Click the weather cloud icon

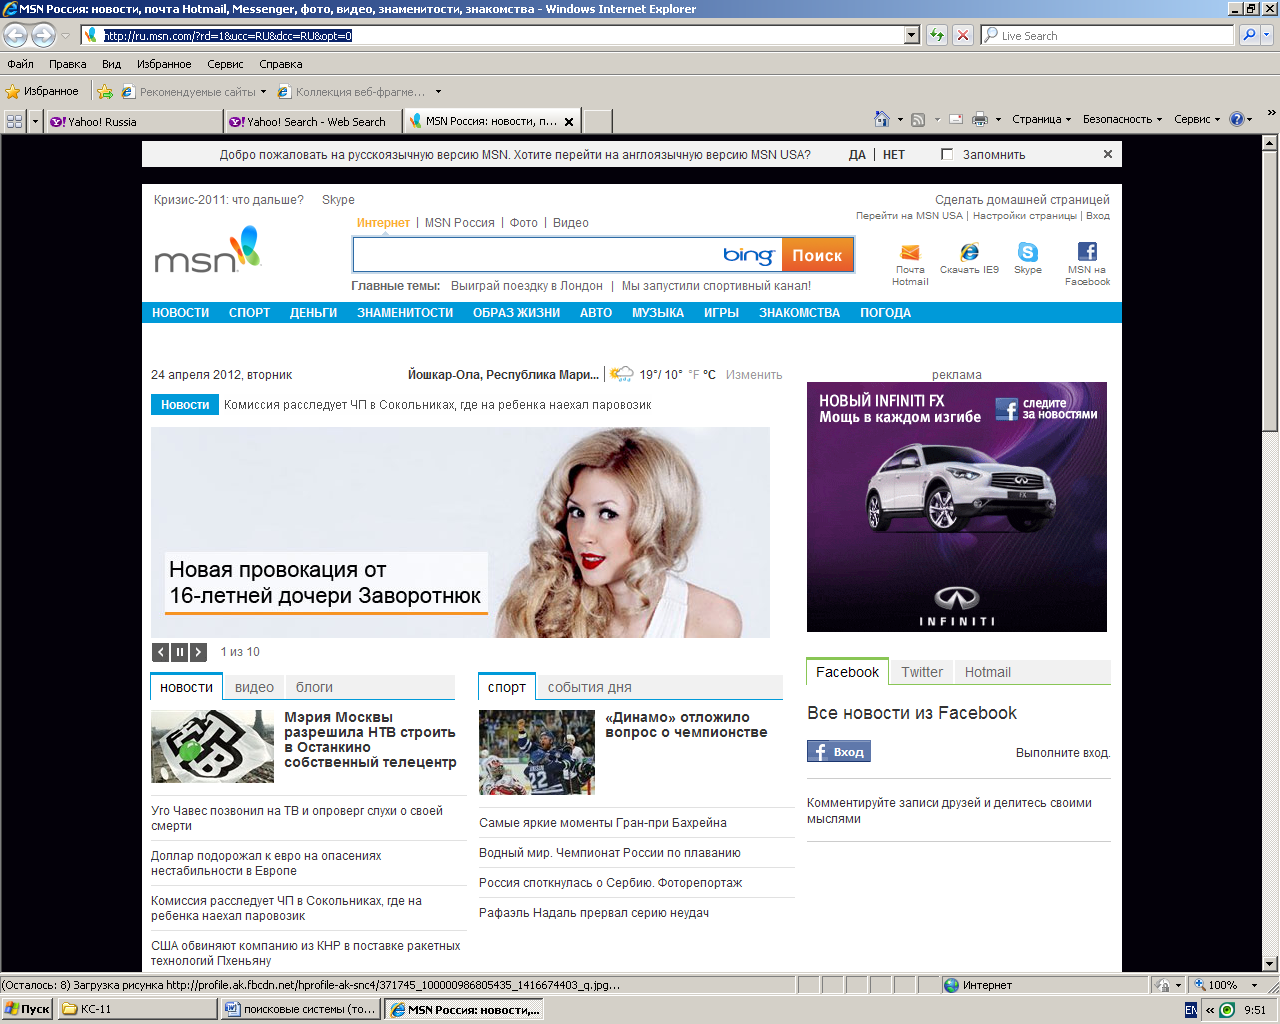click(621, 374)
